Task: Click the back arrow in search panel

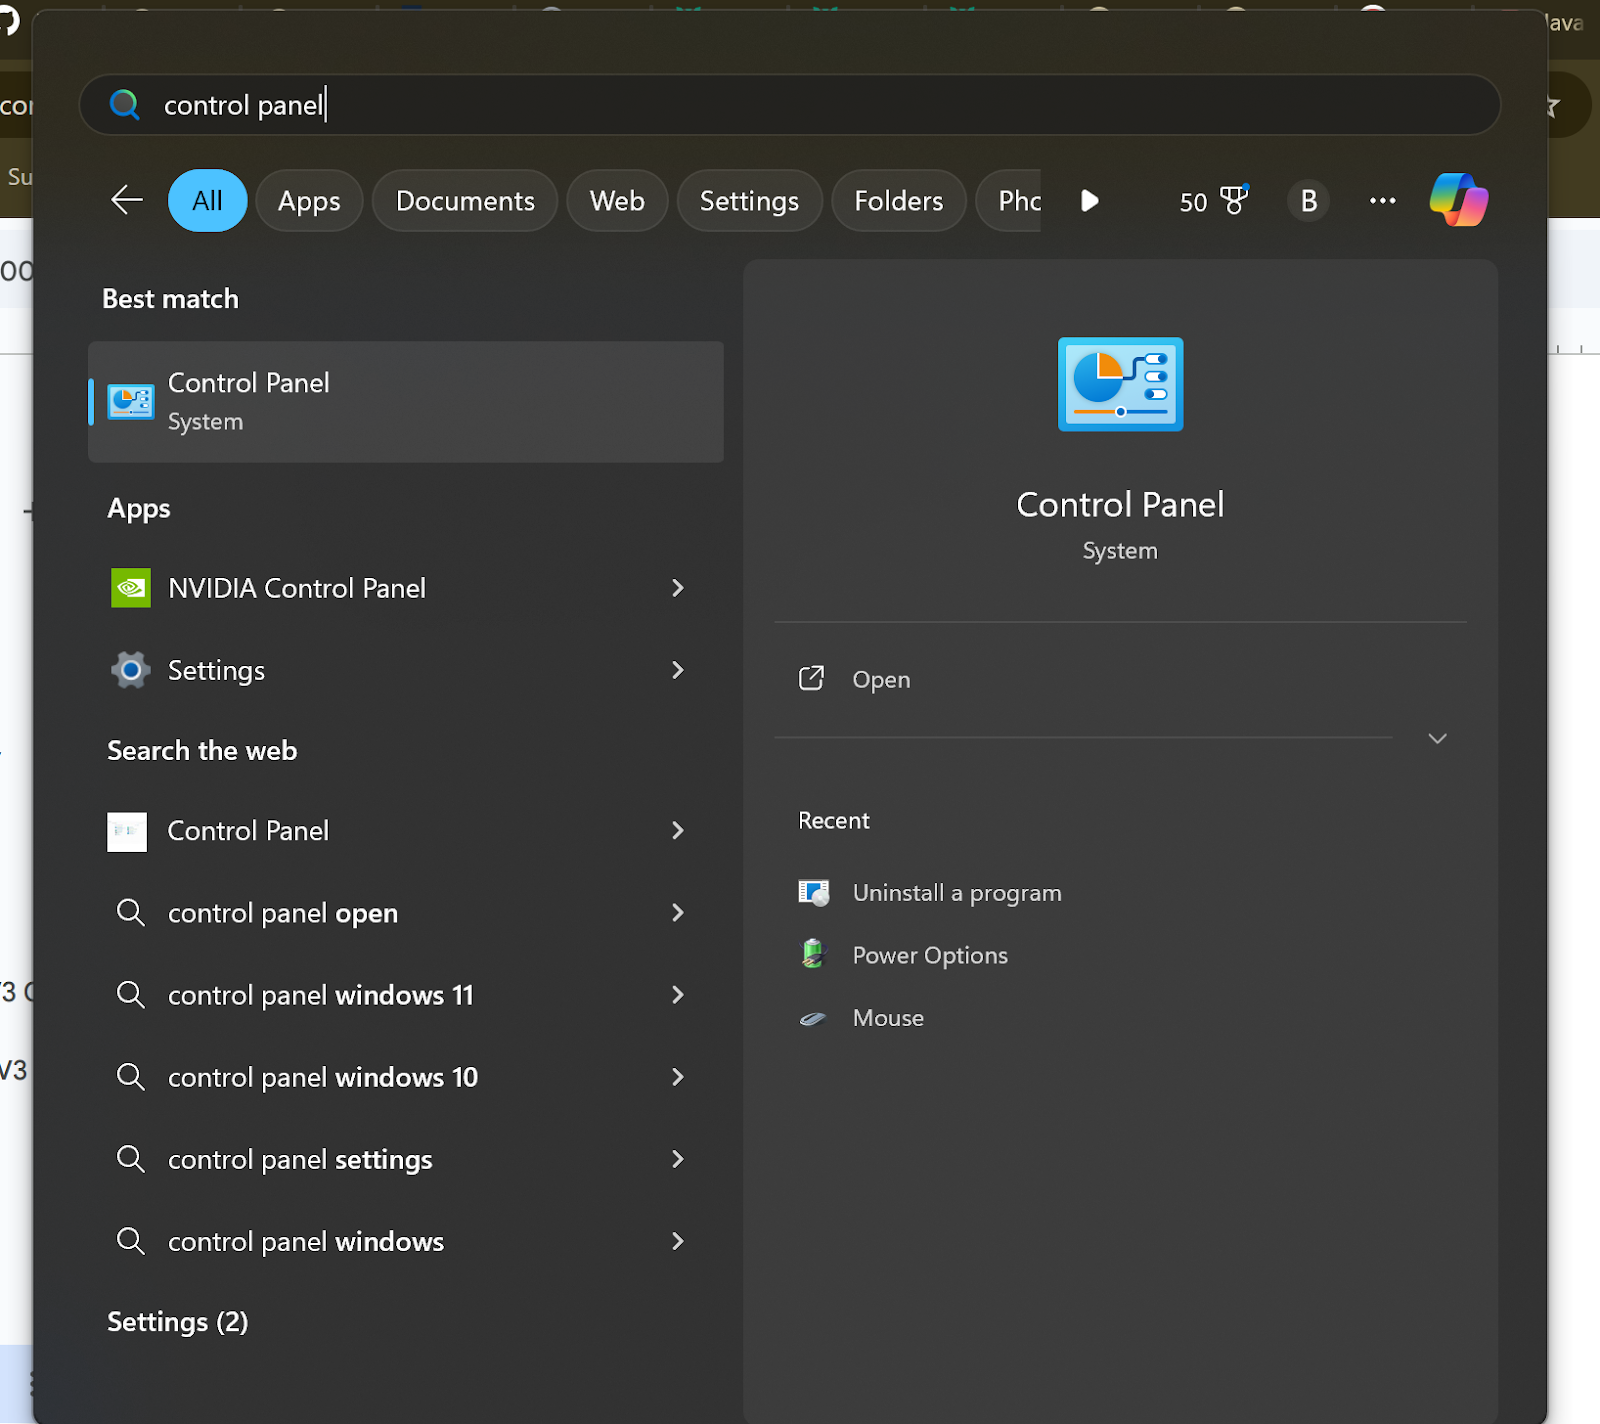Action: tap(127, 200)
